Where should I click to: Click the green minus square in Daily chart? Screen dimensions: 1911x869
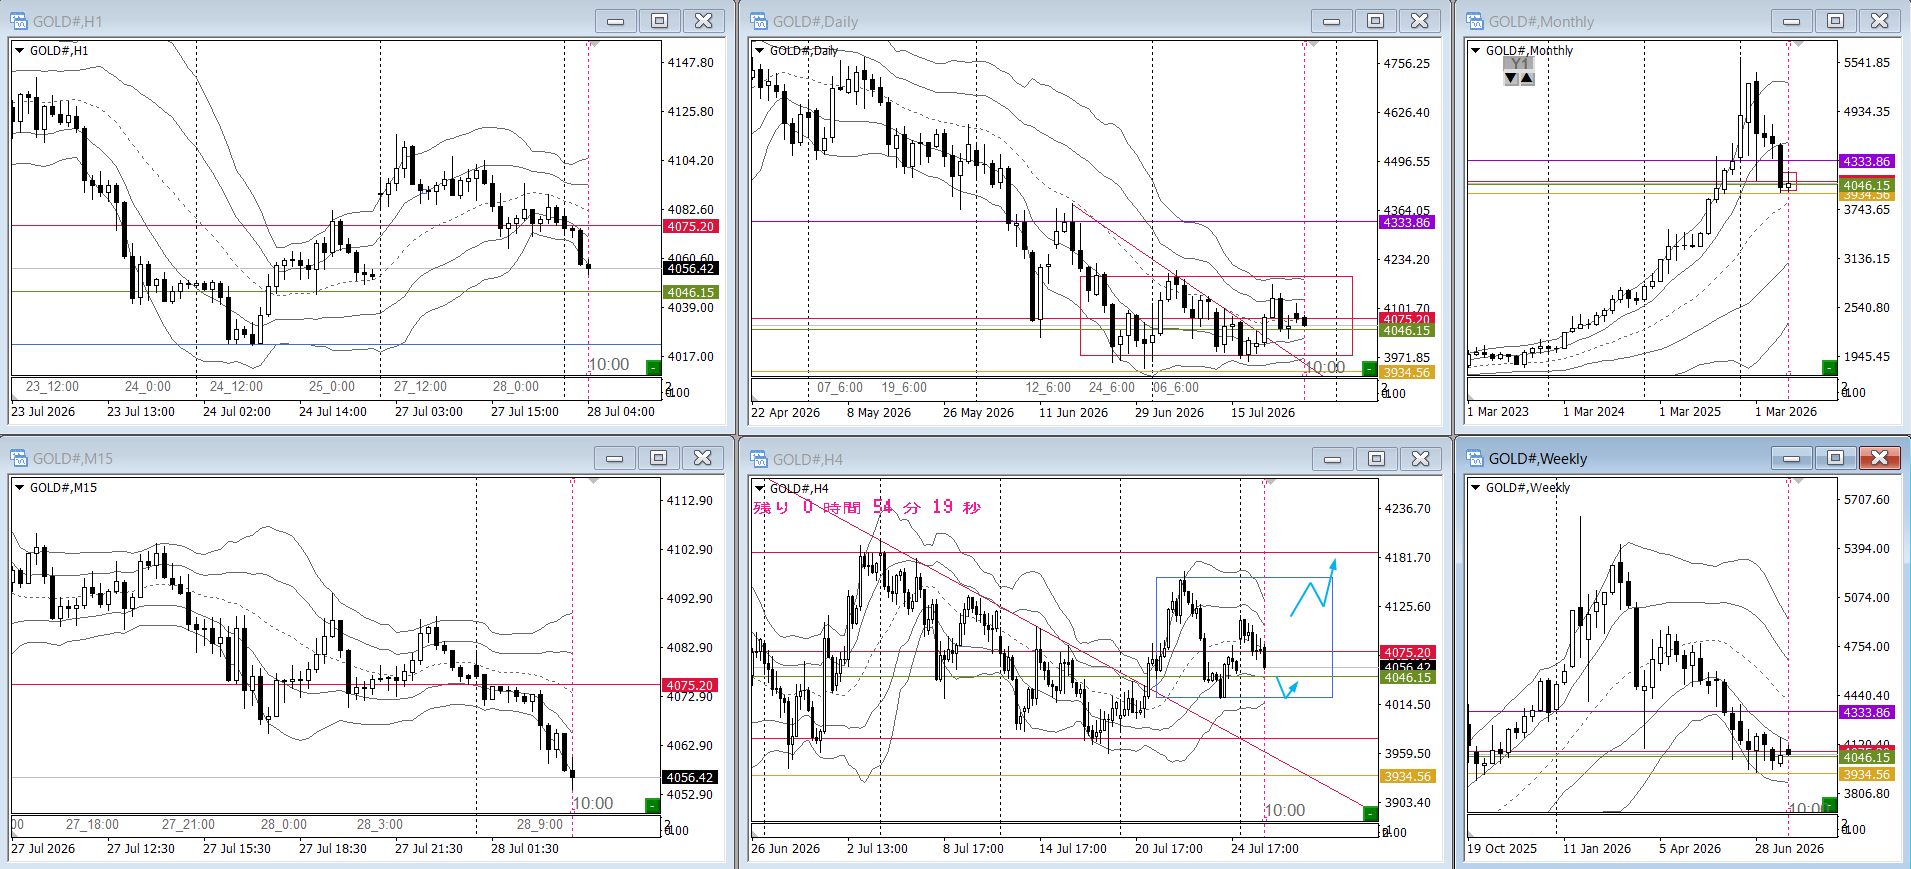[x=1369, y=369]
